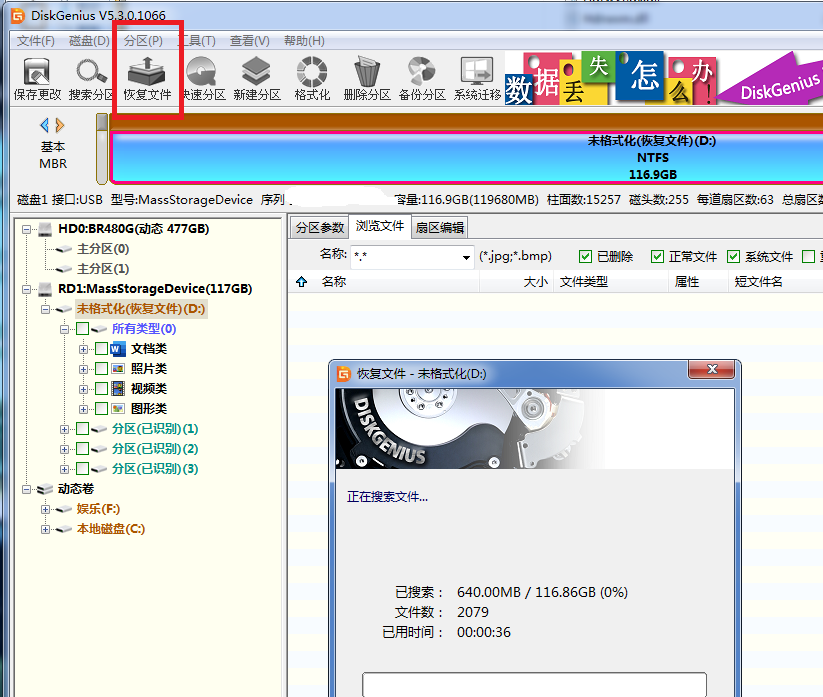Screen dimensions: 823x697
Task: Click the 格式化 format icon
Action: (312, 79)
